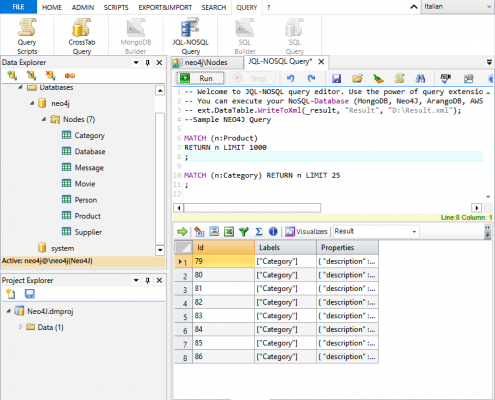Switch to the HOME ribbon tab

(52, 7)
